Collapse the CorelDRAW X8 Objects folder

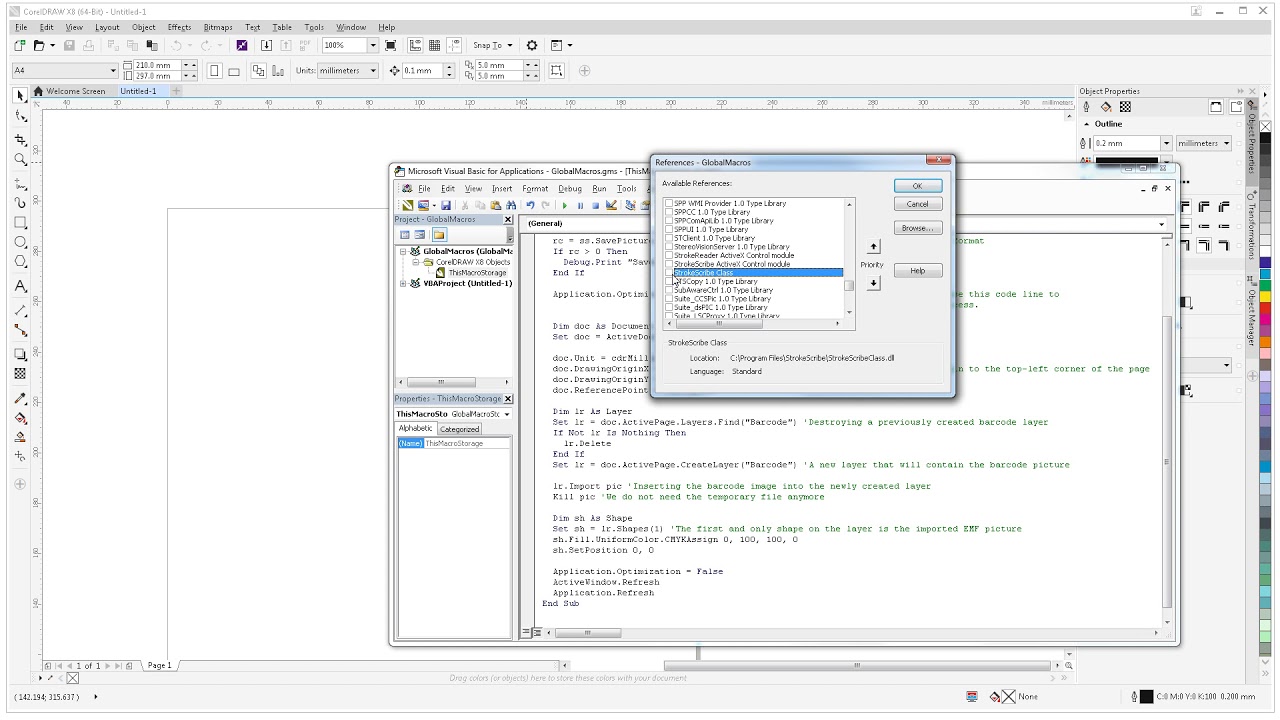(416, 262)
